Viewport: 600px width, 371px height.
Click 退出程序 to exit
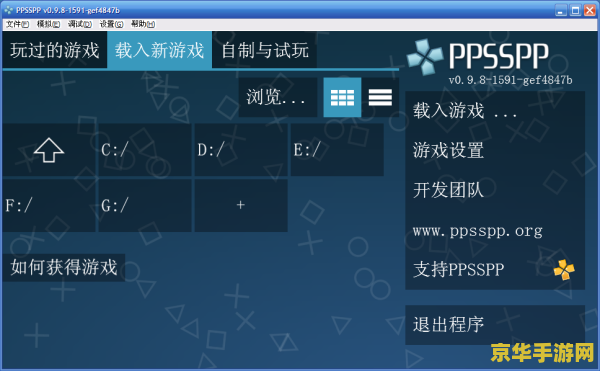pos(495,325)
